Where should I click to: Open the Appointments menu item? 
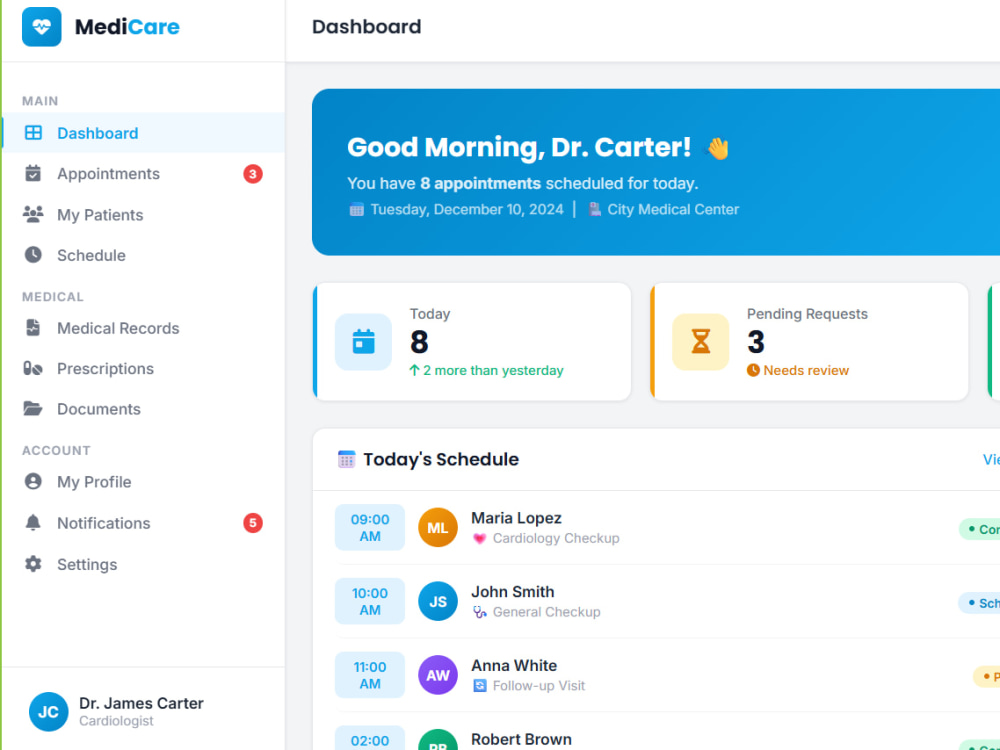143,173
